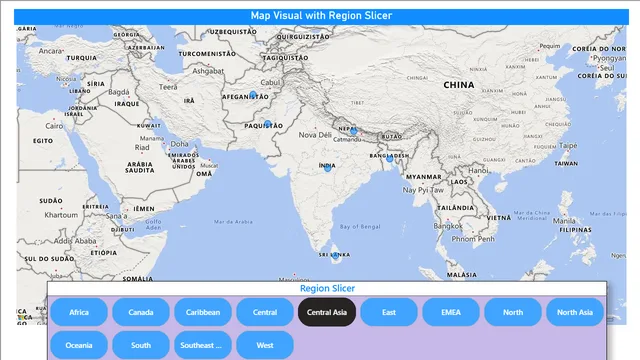
Task: Click the Sri Lanka map data bubble
Action: (335, 256)
